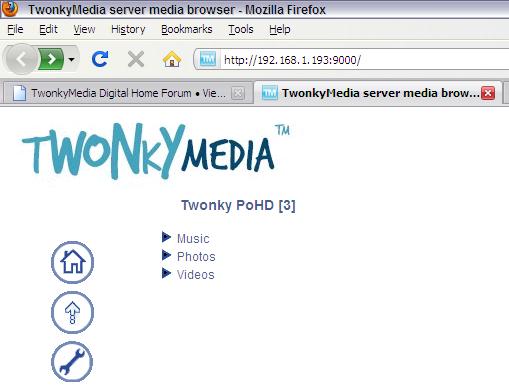
Task: Open the back/forward history dropdown arrow
Action: click(x=72, y=60)
